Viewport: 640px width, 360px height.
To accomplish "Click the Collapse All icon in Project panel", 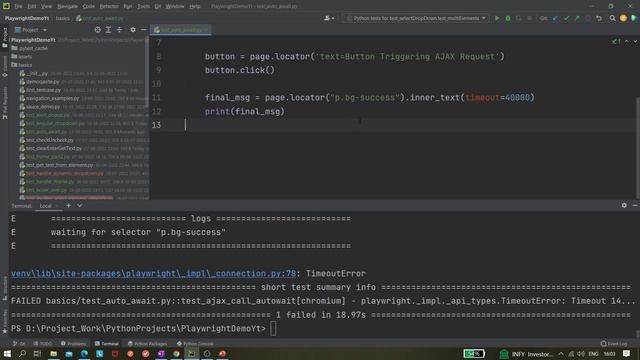I will pyautogui.click(x=119, y=30).
